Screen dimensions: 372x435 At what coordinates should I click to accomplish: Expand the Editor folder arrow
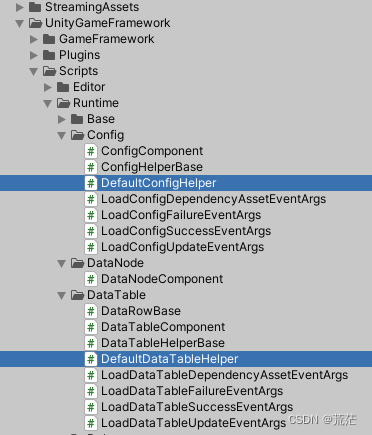[x=48, y=87]
